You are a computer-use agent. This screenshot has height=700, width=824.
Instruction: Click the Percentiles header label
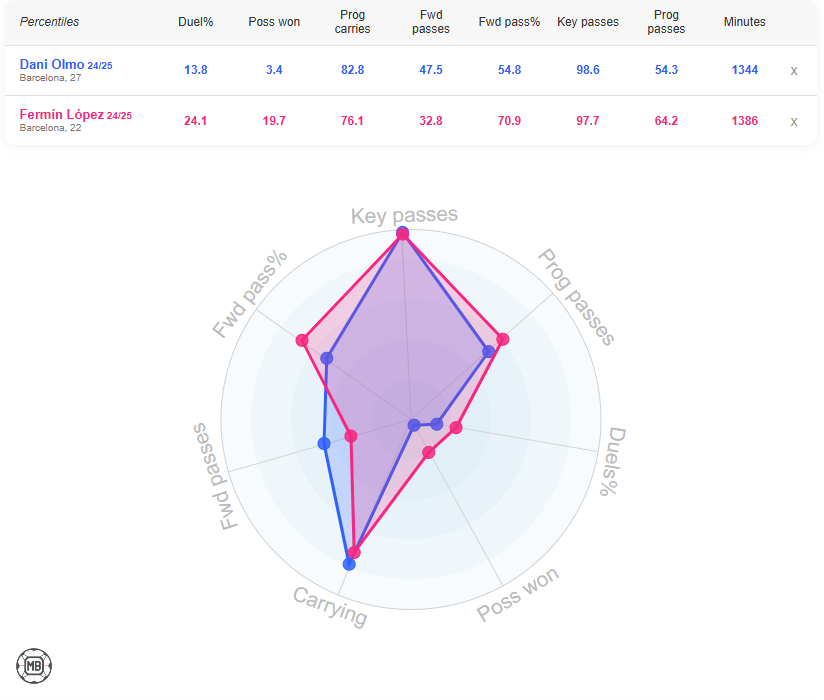tap(50, 22)
